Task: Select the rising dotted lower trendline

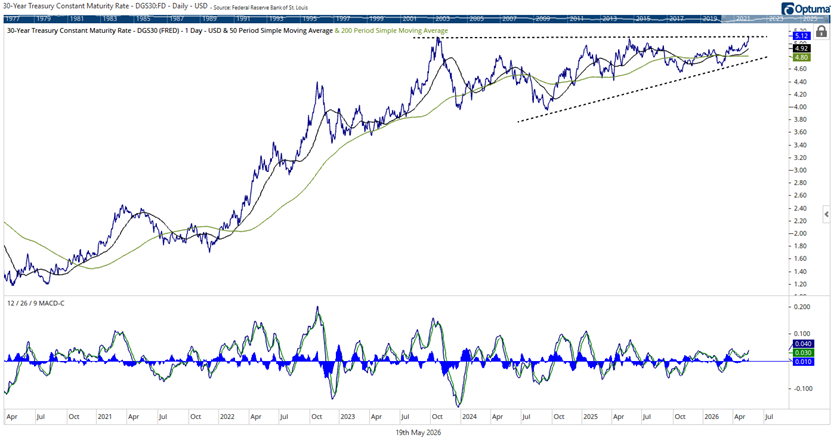Action: coord(643,89)
